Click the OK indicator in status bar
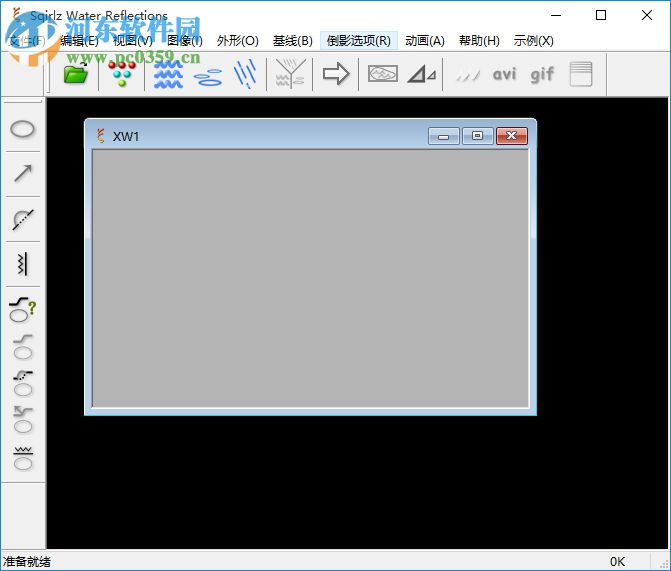The width and height of the screenshot is (671, 571). click(618, 561)
